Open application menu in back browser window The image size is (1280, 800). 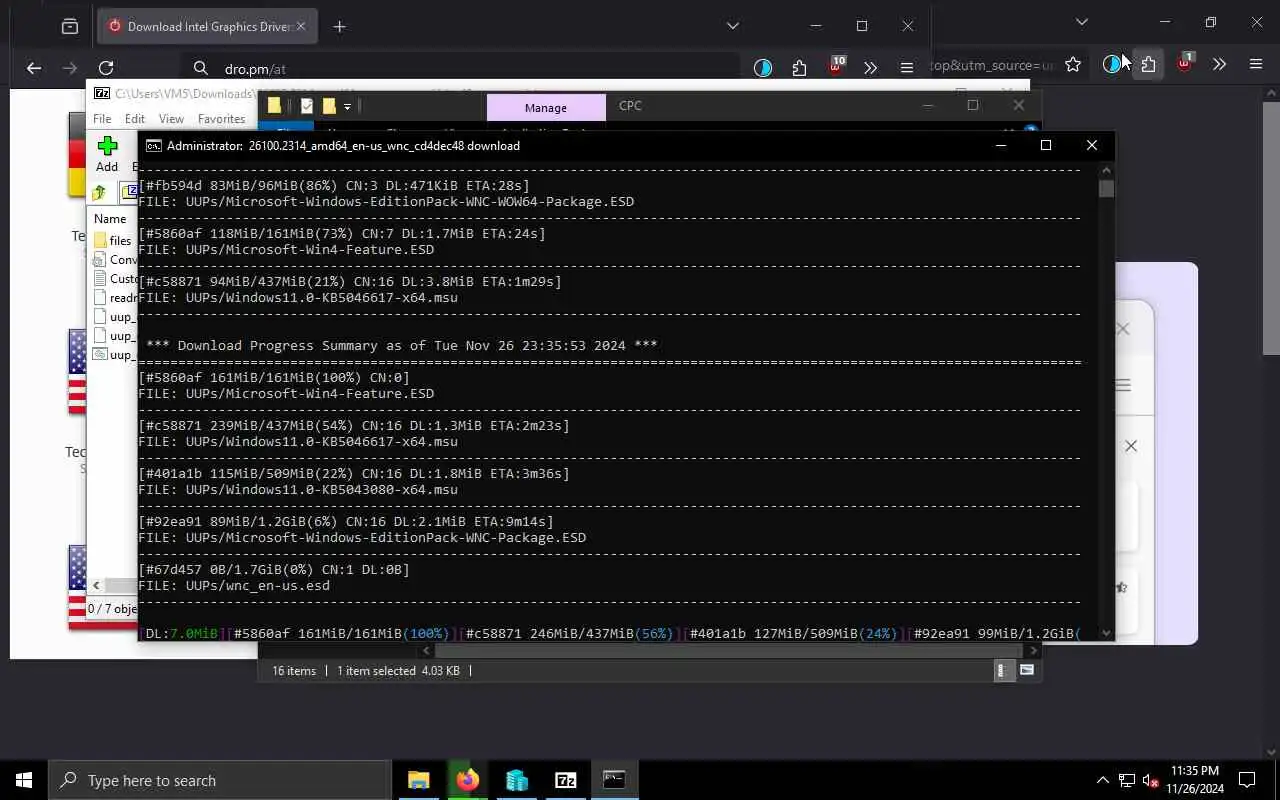tap(1256, 64)
